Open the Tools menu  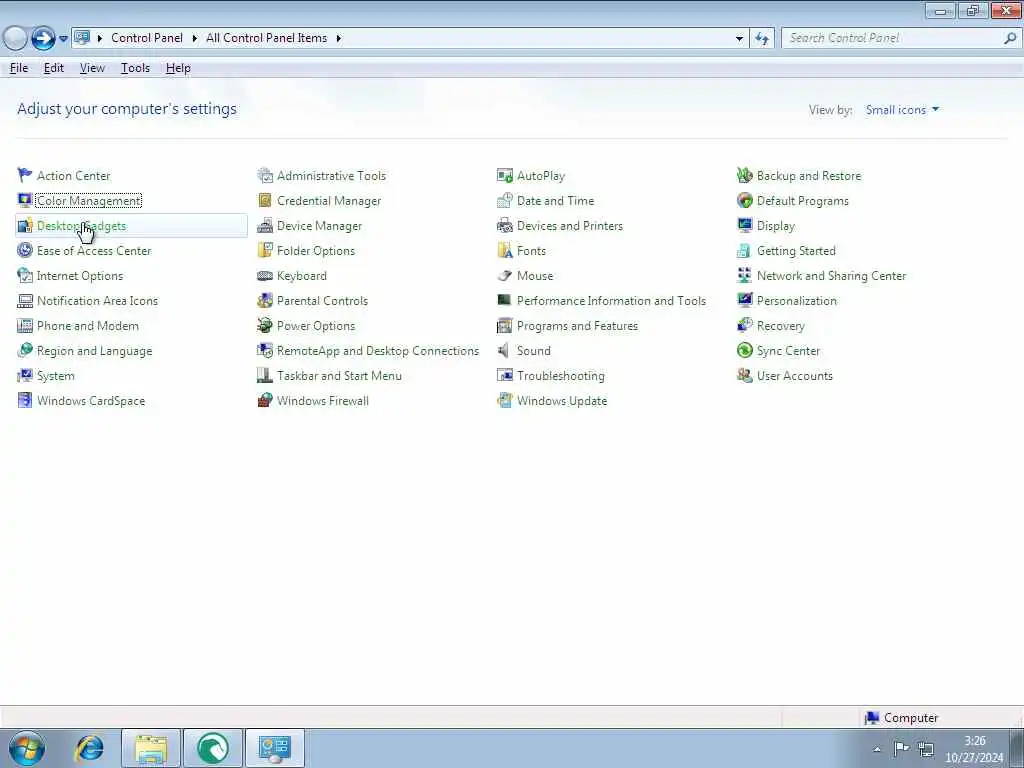[x=135, y=68]
